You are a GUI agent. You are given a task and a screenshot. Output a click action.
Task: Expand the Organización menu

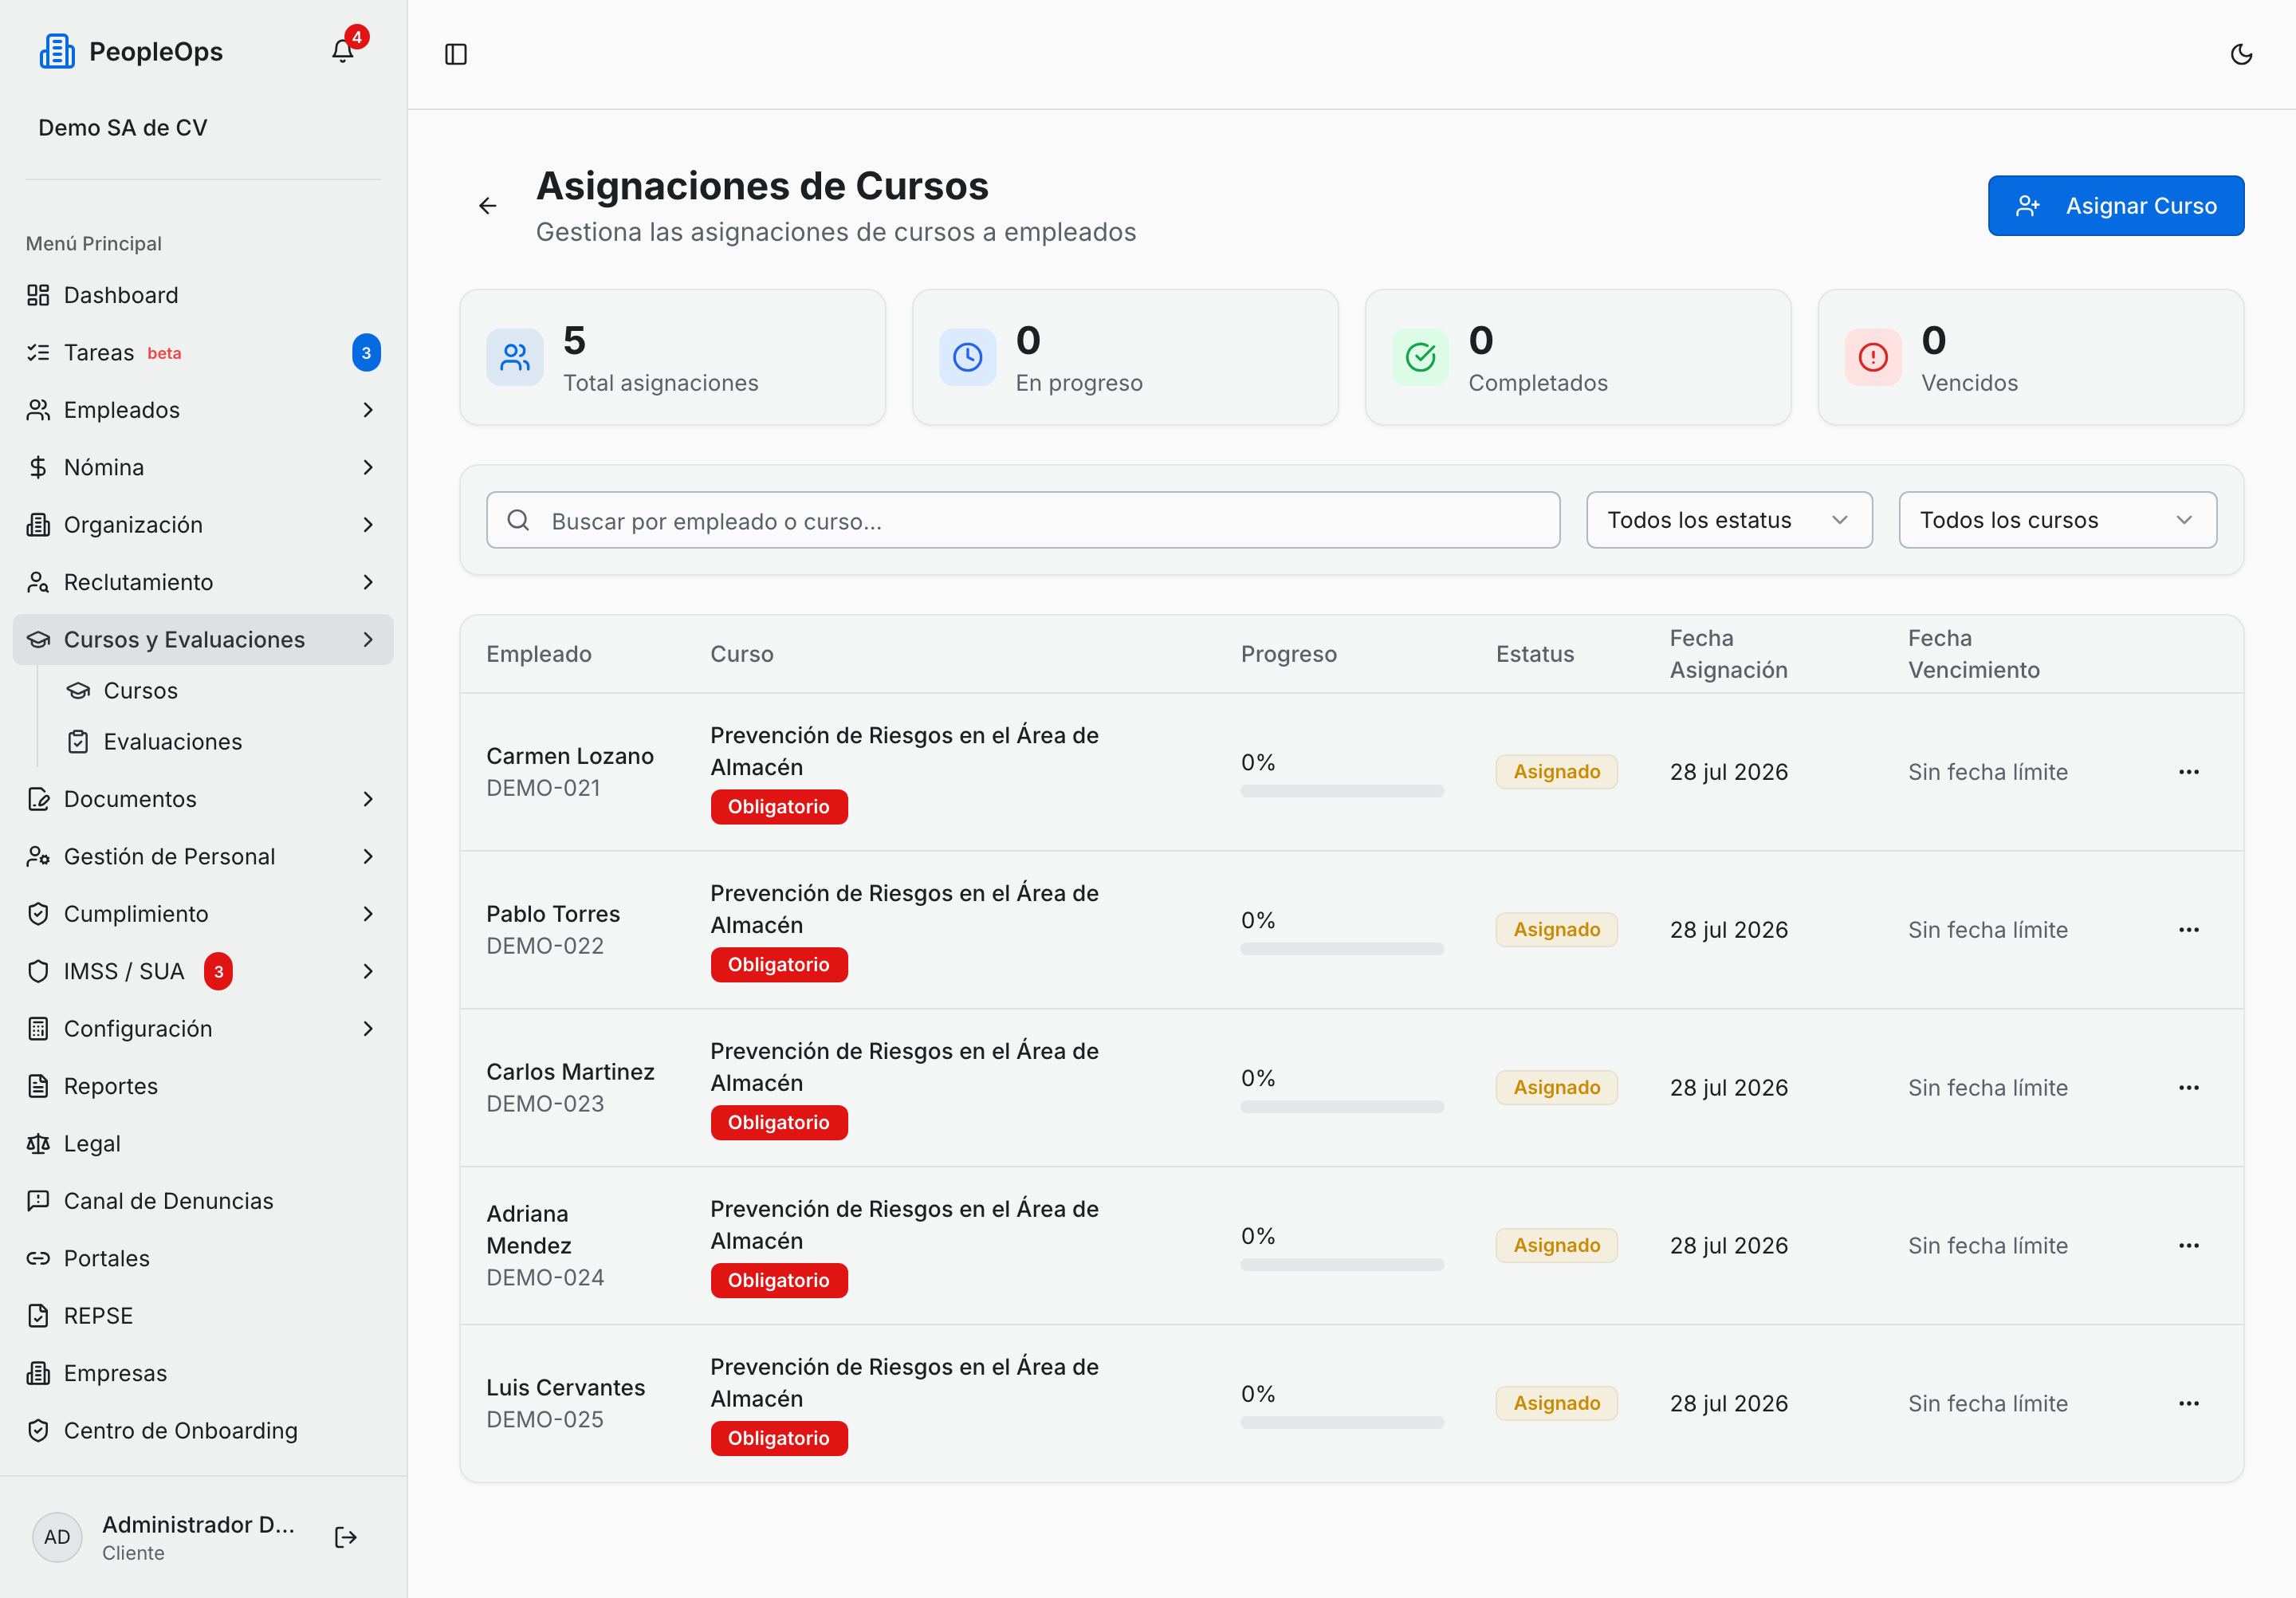click(203, 525)
